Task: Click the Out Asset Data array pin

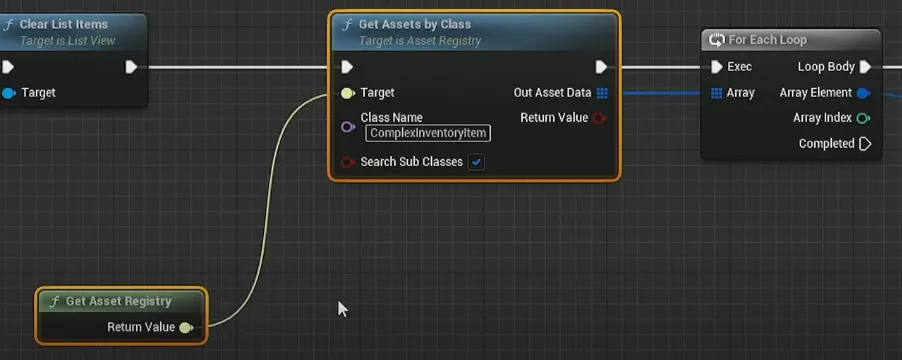Action: [602, 93]
